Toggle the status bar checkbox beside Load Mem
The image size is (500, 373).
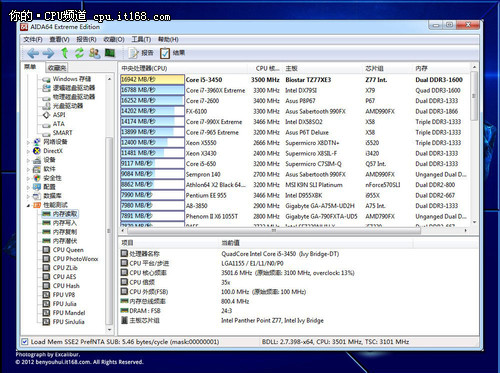pyautogui.click(x=25, y=342)
